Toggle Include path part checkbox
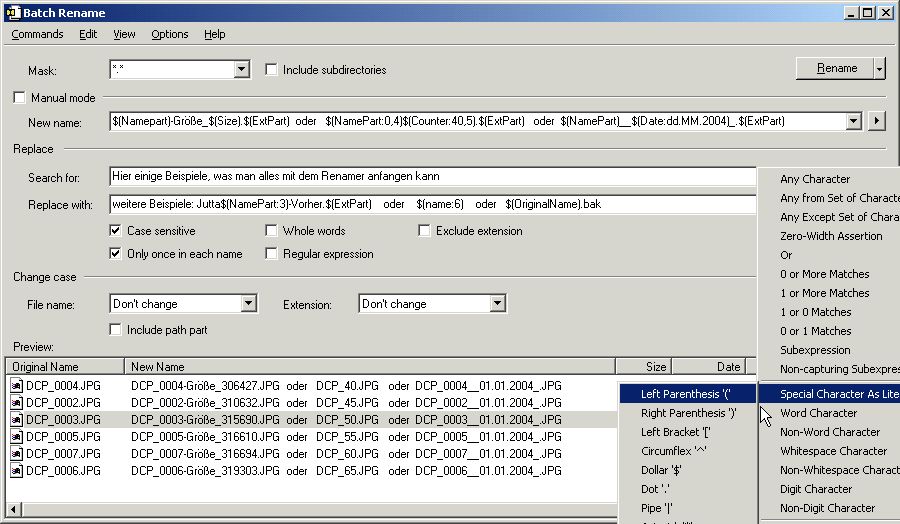Viewport: 900px width, 524px height. 115,329
